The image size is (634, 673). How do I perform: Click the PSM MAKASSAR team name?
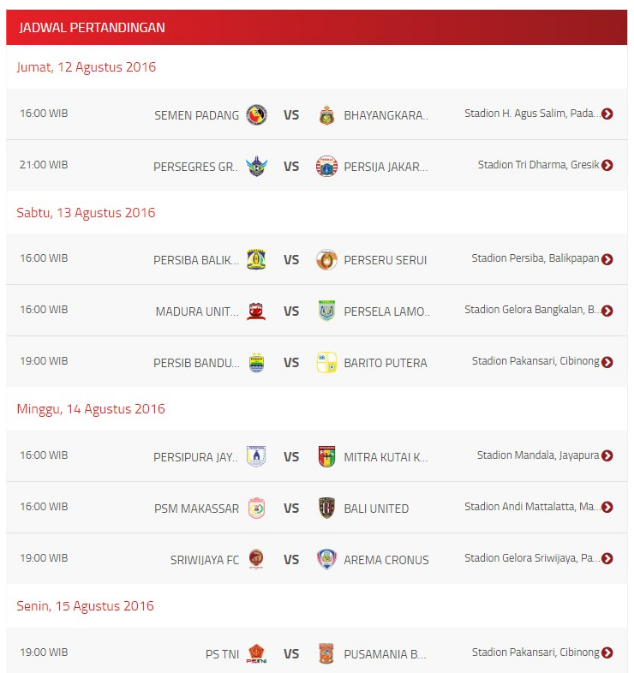pos(196,509)
